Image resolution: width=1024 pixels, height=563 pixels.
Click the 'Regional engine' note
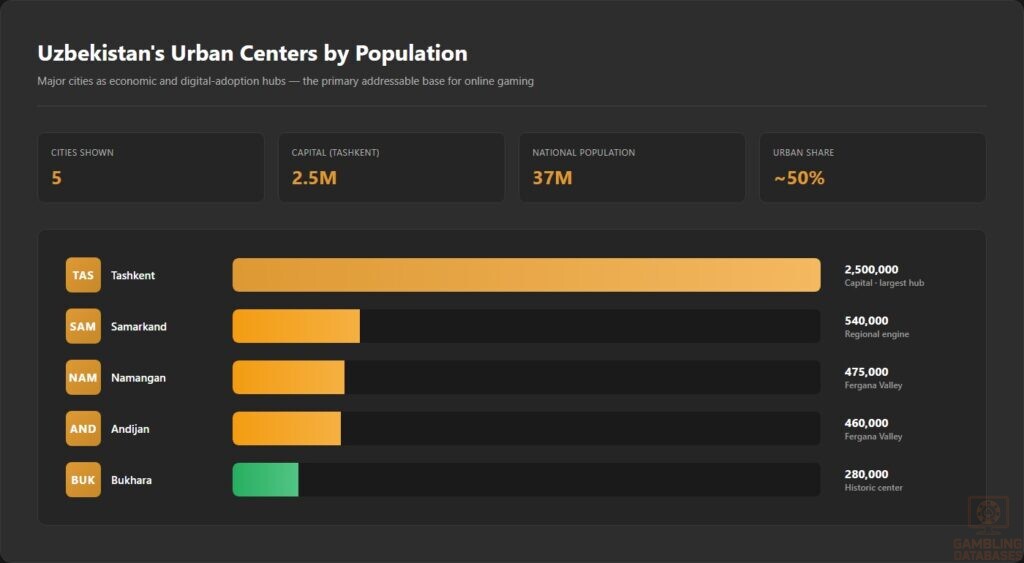click(x=876, y=334)
